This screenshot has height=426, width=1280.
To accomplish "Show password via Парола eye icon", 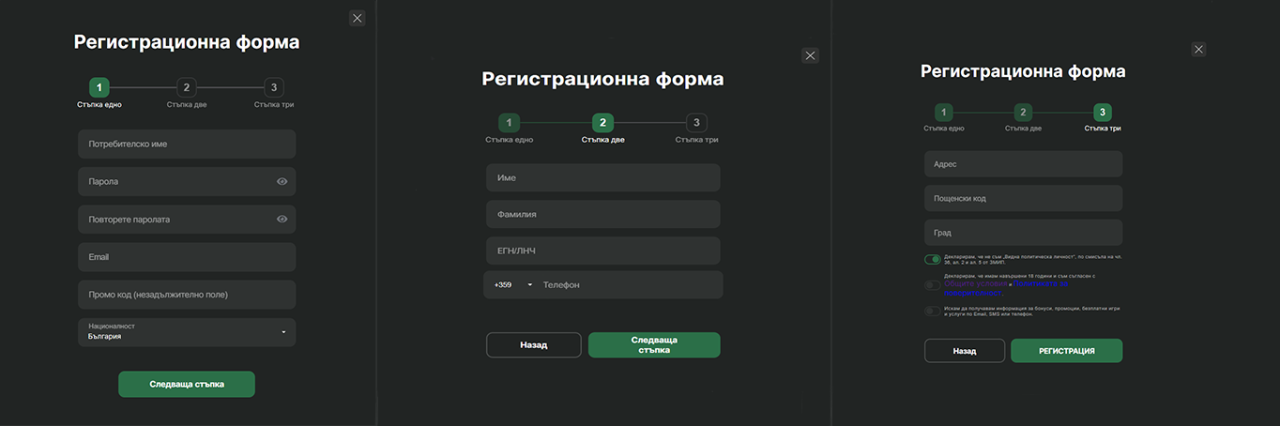I will pos(282,182).
